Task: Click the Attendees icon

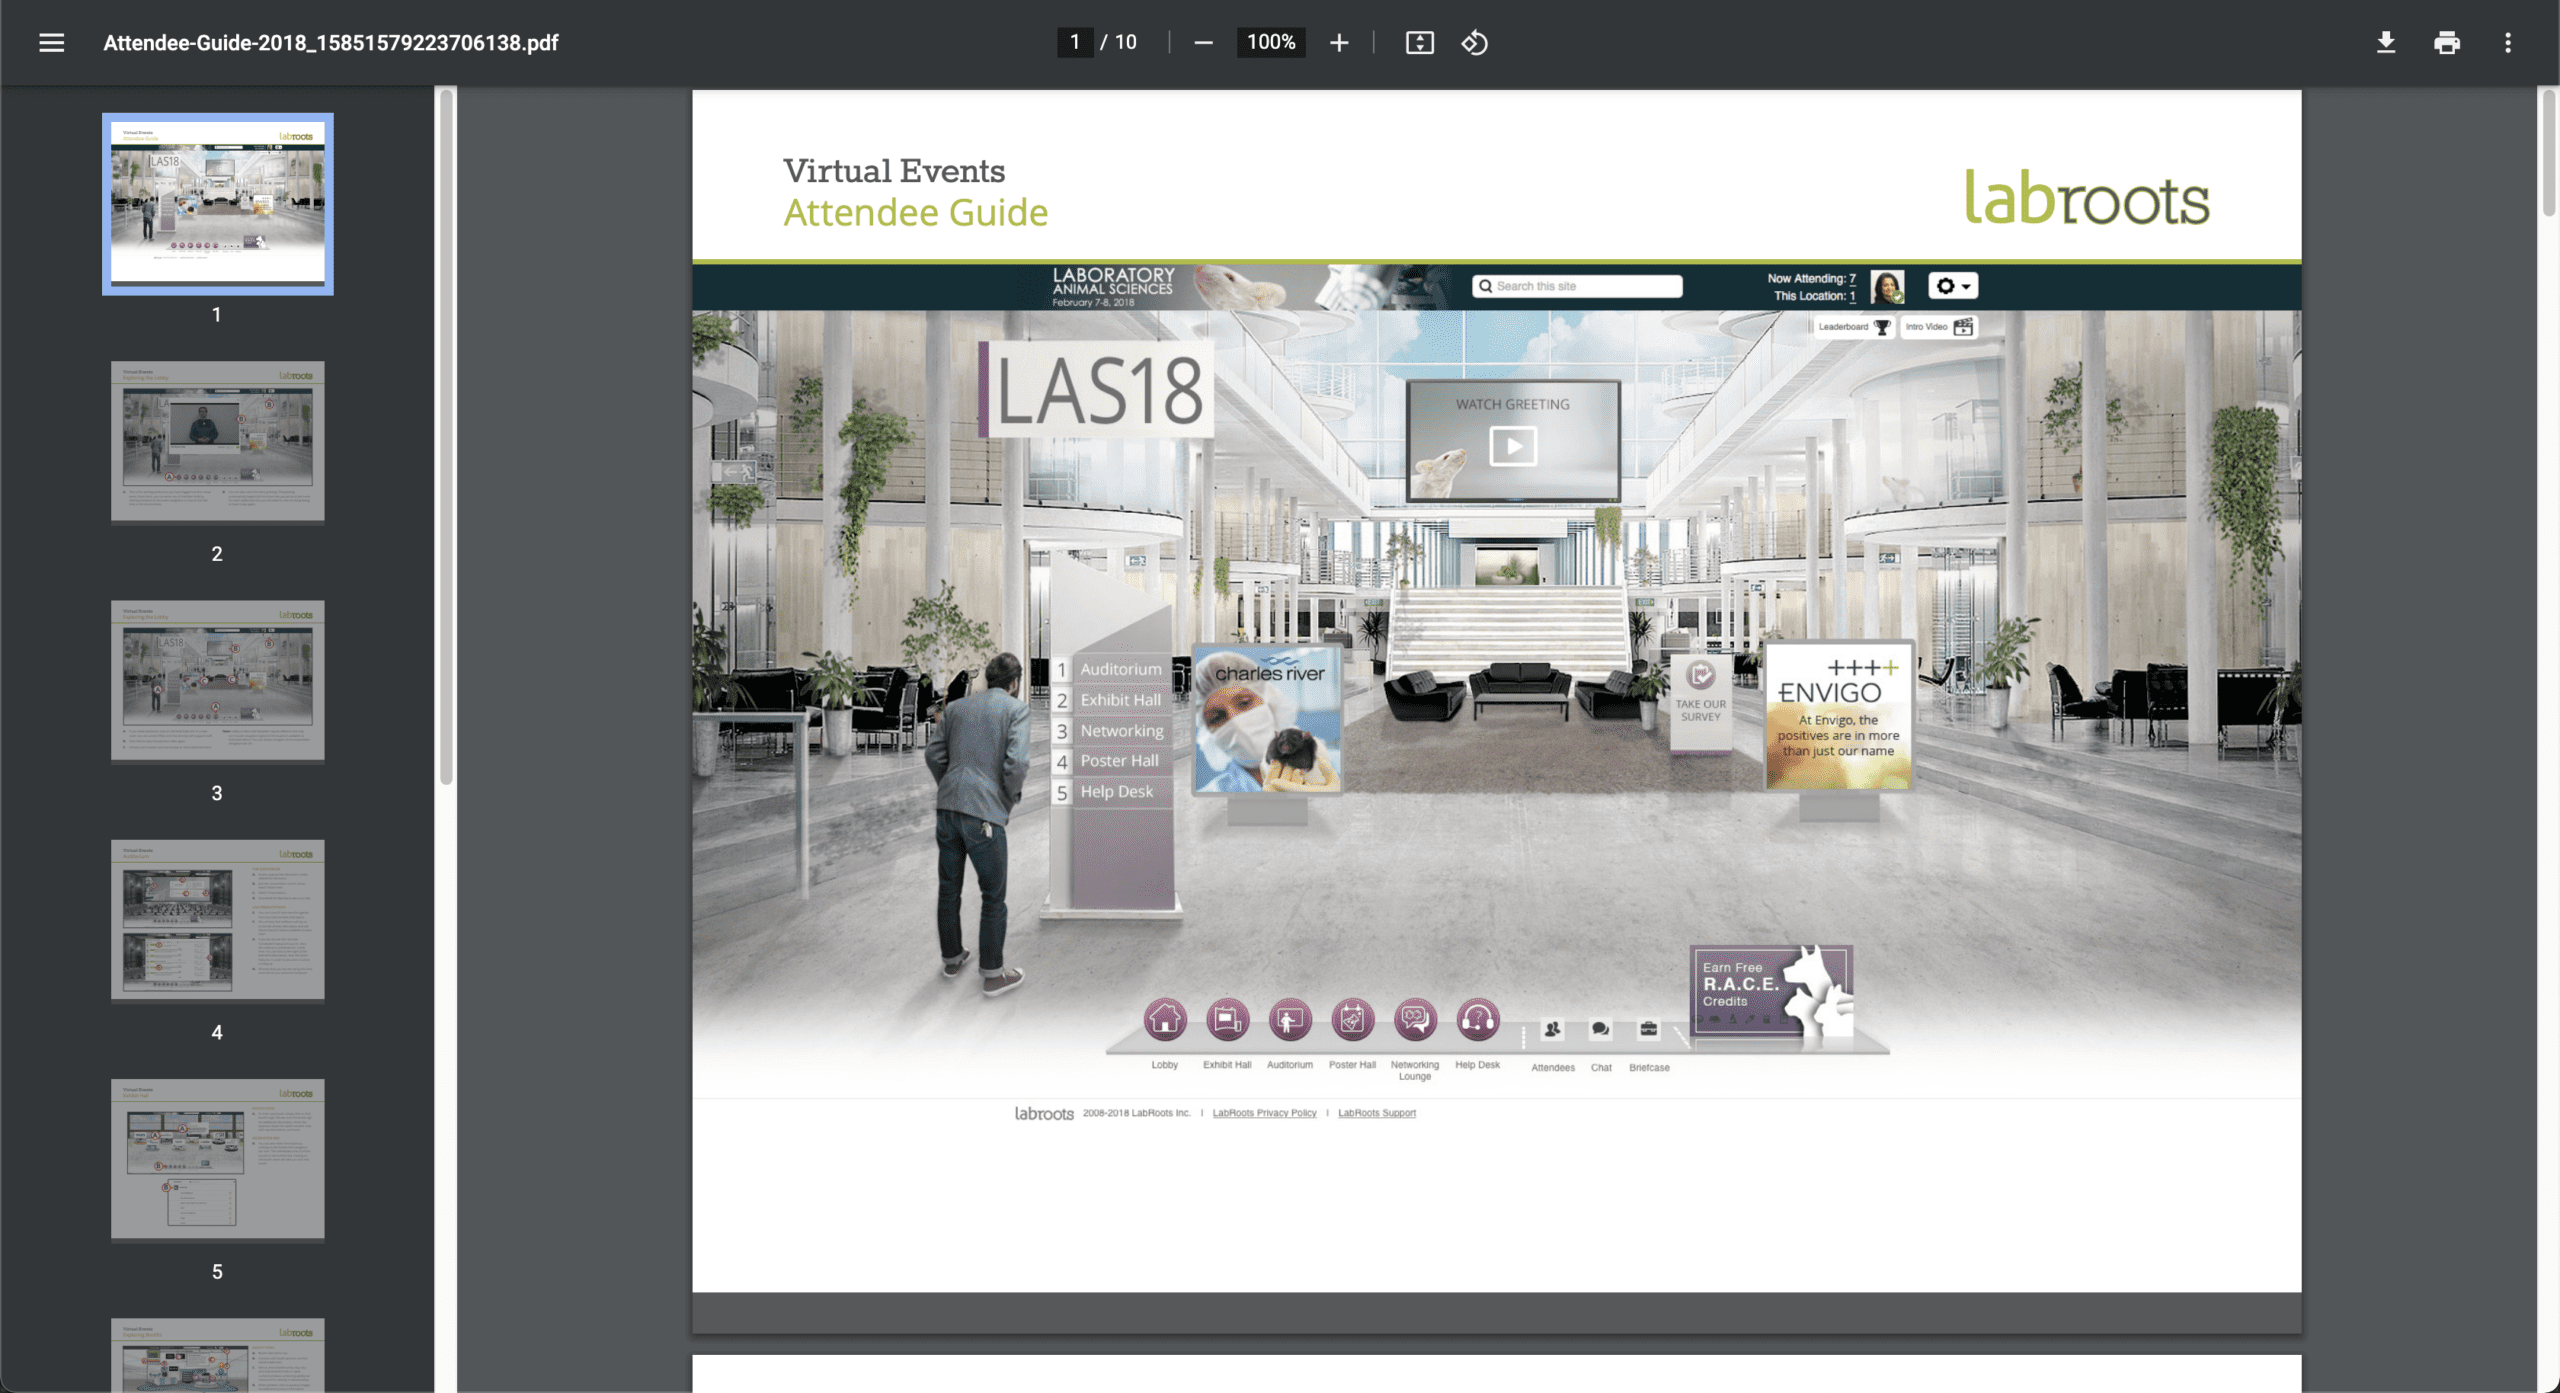Action: (x=1552, y=1030)
